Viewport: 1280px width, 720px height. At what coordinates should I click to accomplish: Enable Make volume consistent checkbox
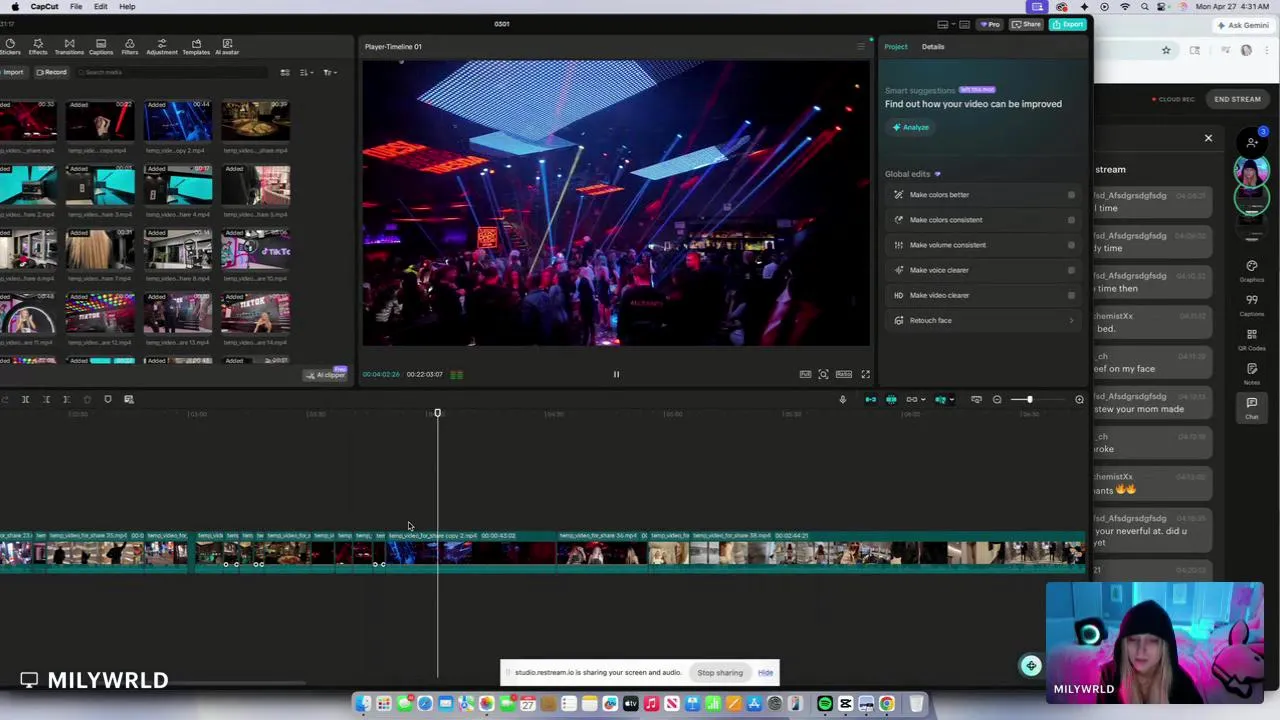pos(1071,245)
